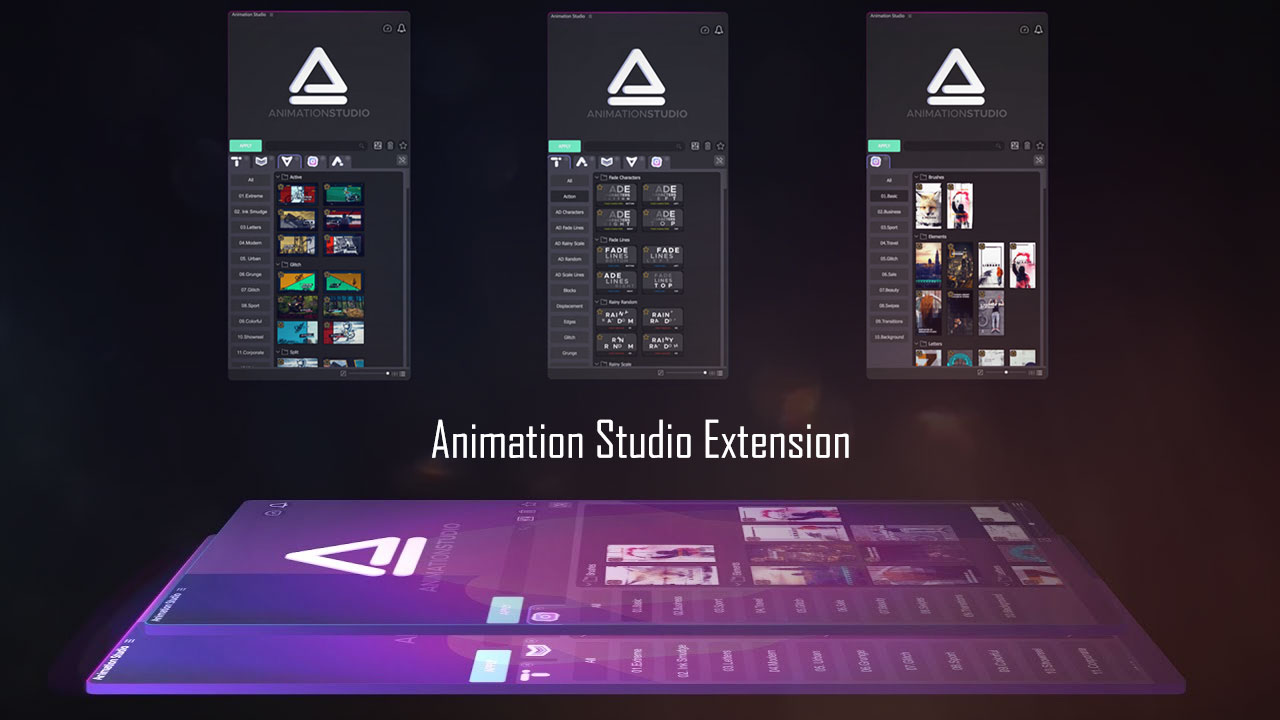Choose 10.Showreel category

coord(250,337)
